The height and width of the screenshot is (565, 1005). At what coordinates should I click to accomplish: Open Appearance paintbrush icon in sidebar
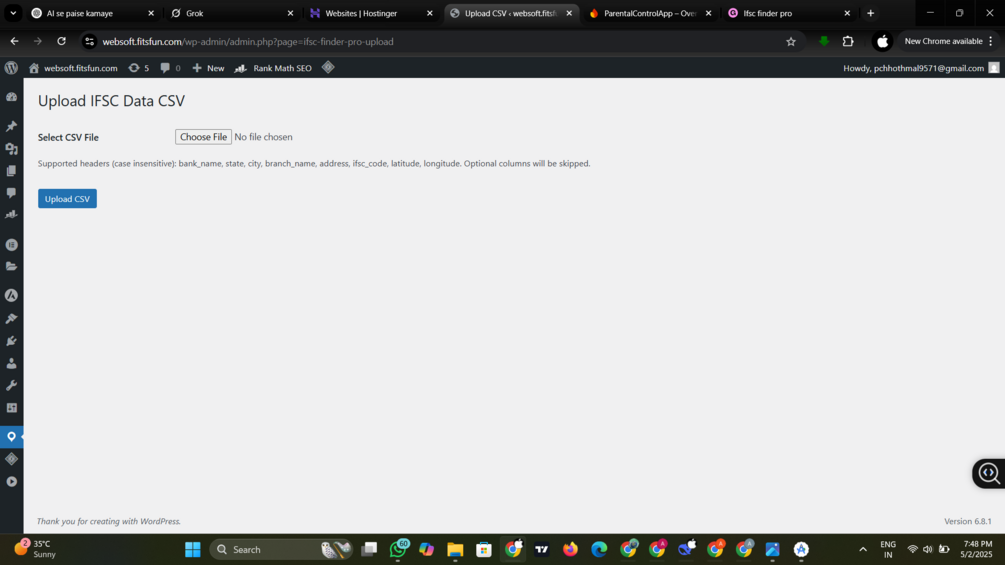click(12, 318)
